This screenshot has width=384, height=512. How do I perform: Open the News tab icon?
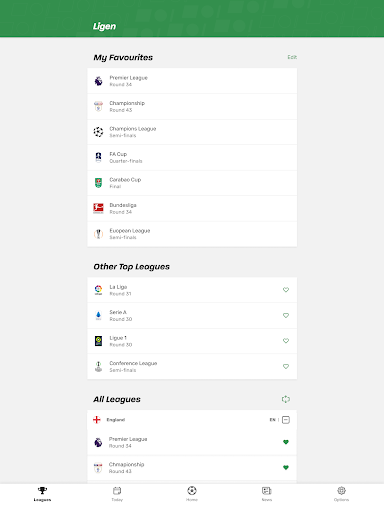(x=267, y=490)
